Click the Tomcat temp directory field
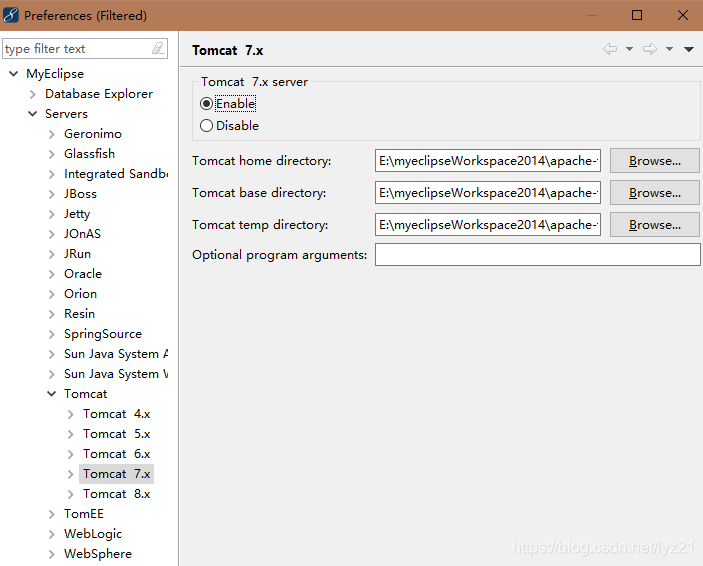The height and width of the screenshot is (566, 703). pyautogui.click(x=488, y=224)
